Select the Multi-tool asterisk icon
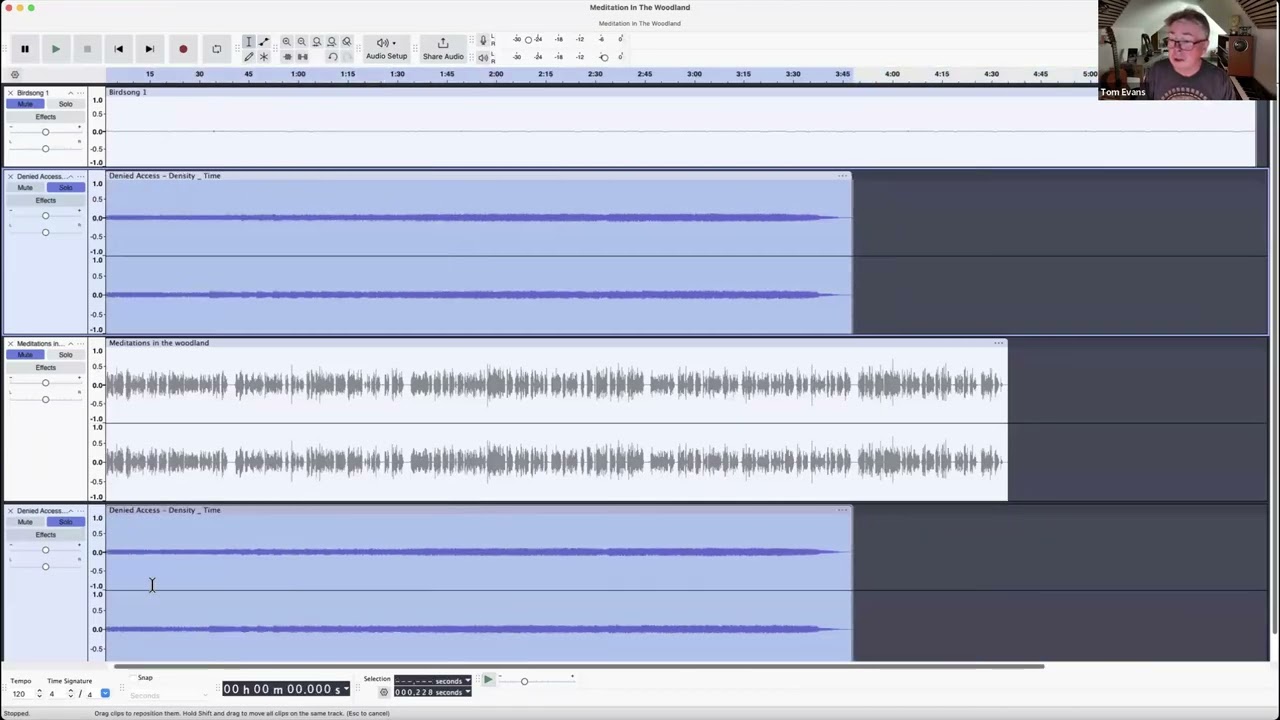This screenshot has height=720, width=1280. (264, 56)
